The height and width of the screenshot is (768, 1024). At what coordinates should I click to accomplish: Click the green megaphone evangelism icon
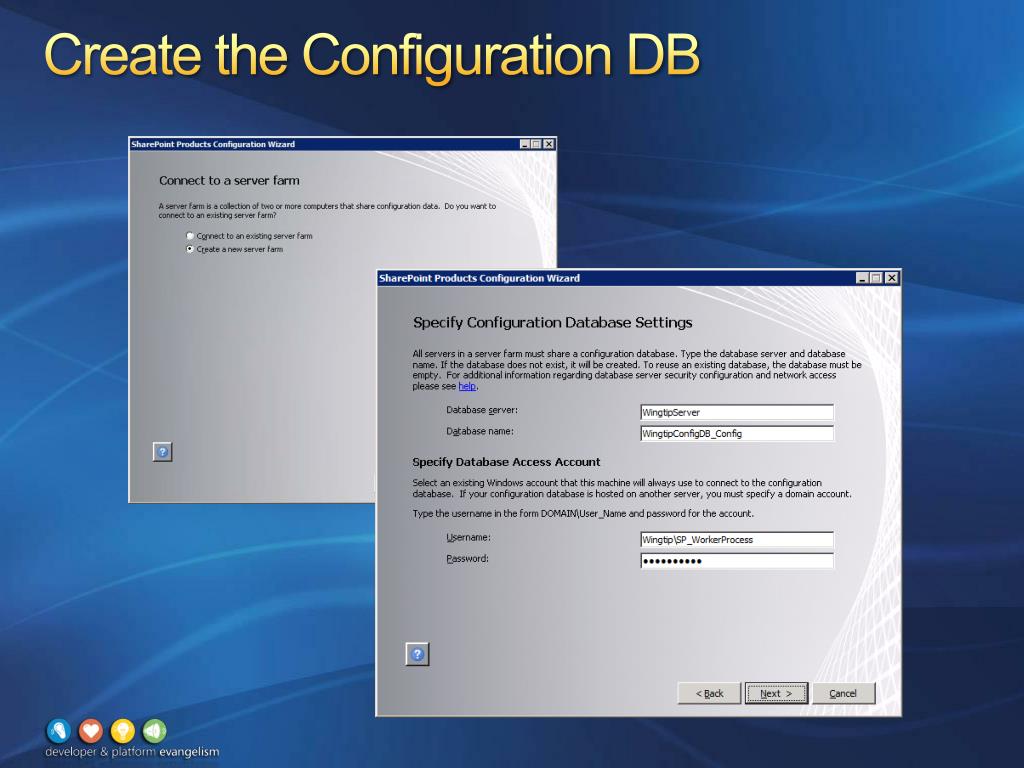click(x=155, y=731)
